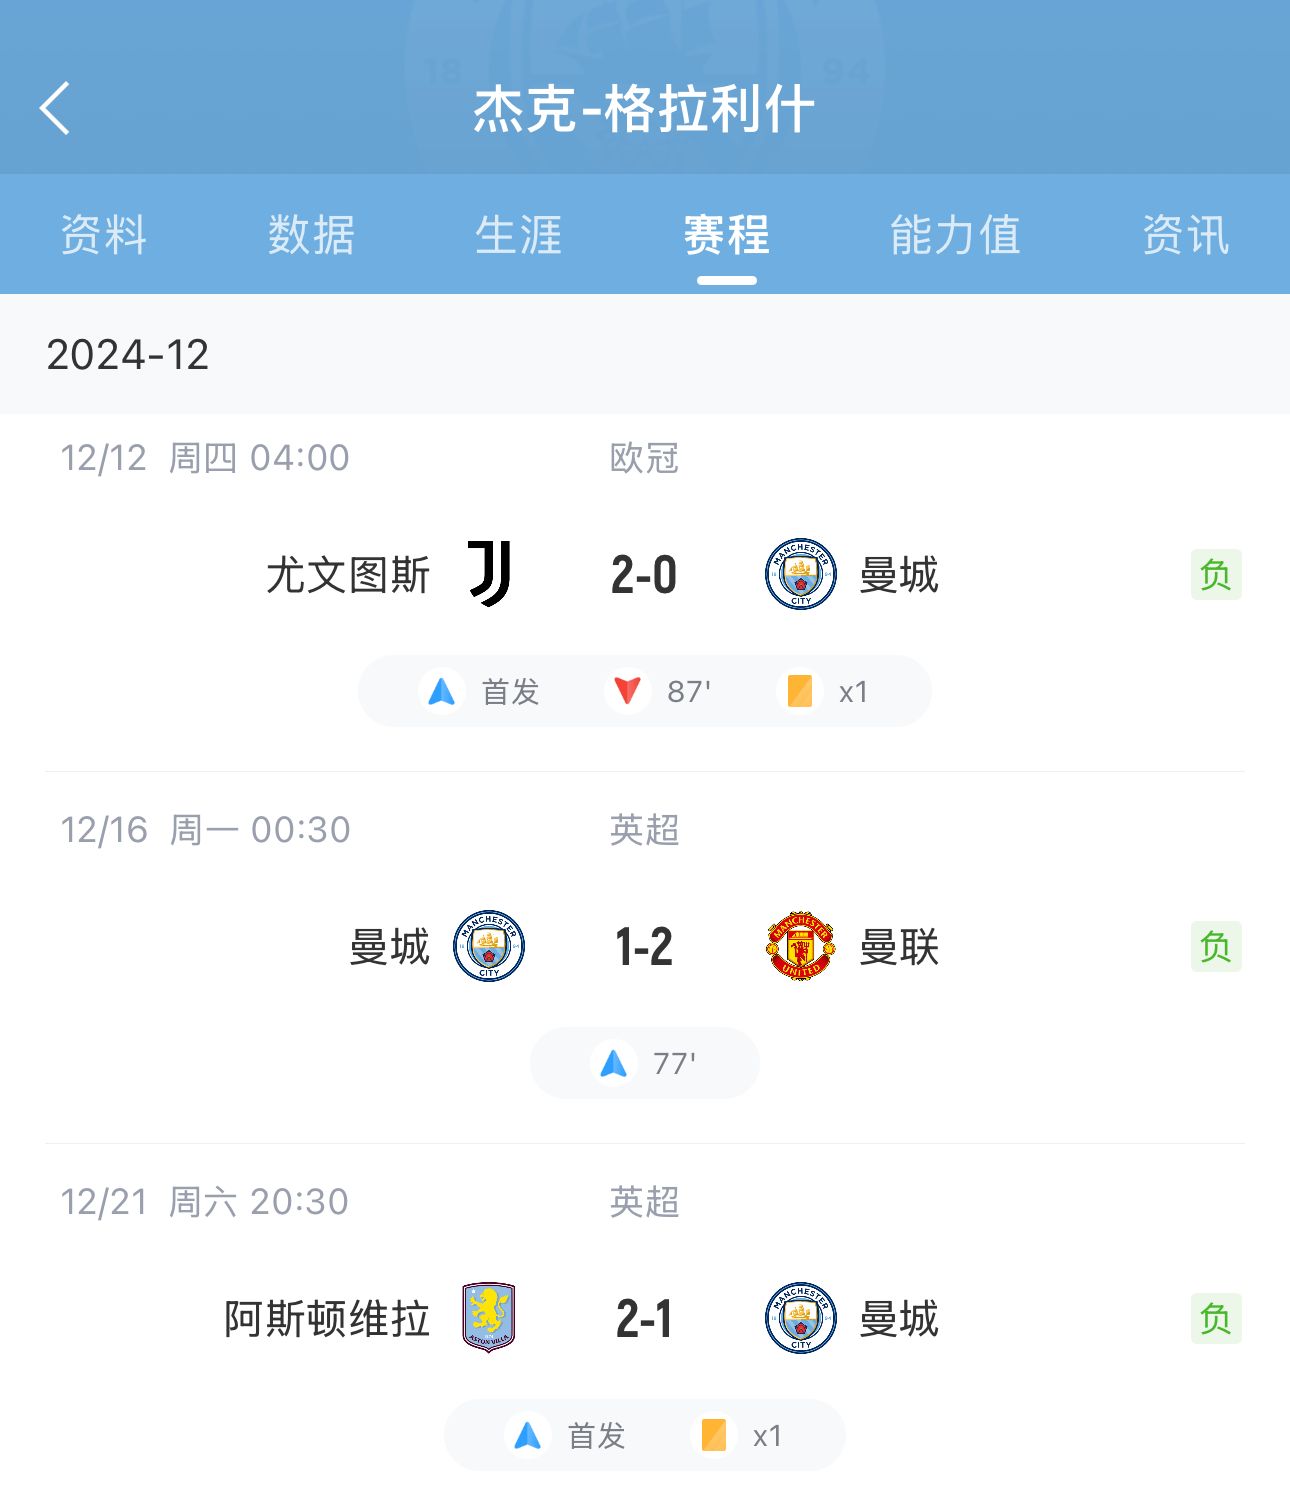Switch to the 数据 tab
This screenshot has width=1290, height=1501.
(x=311, y=236)
